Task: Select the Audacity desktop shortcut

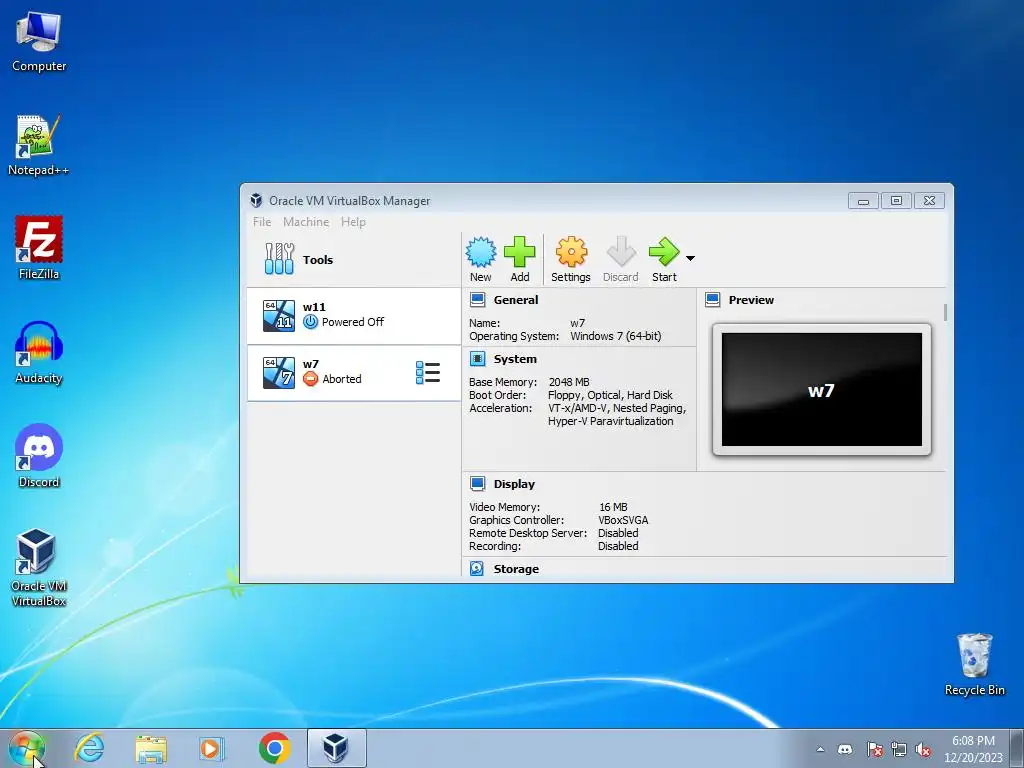Action: click(x=39, y=353)
